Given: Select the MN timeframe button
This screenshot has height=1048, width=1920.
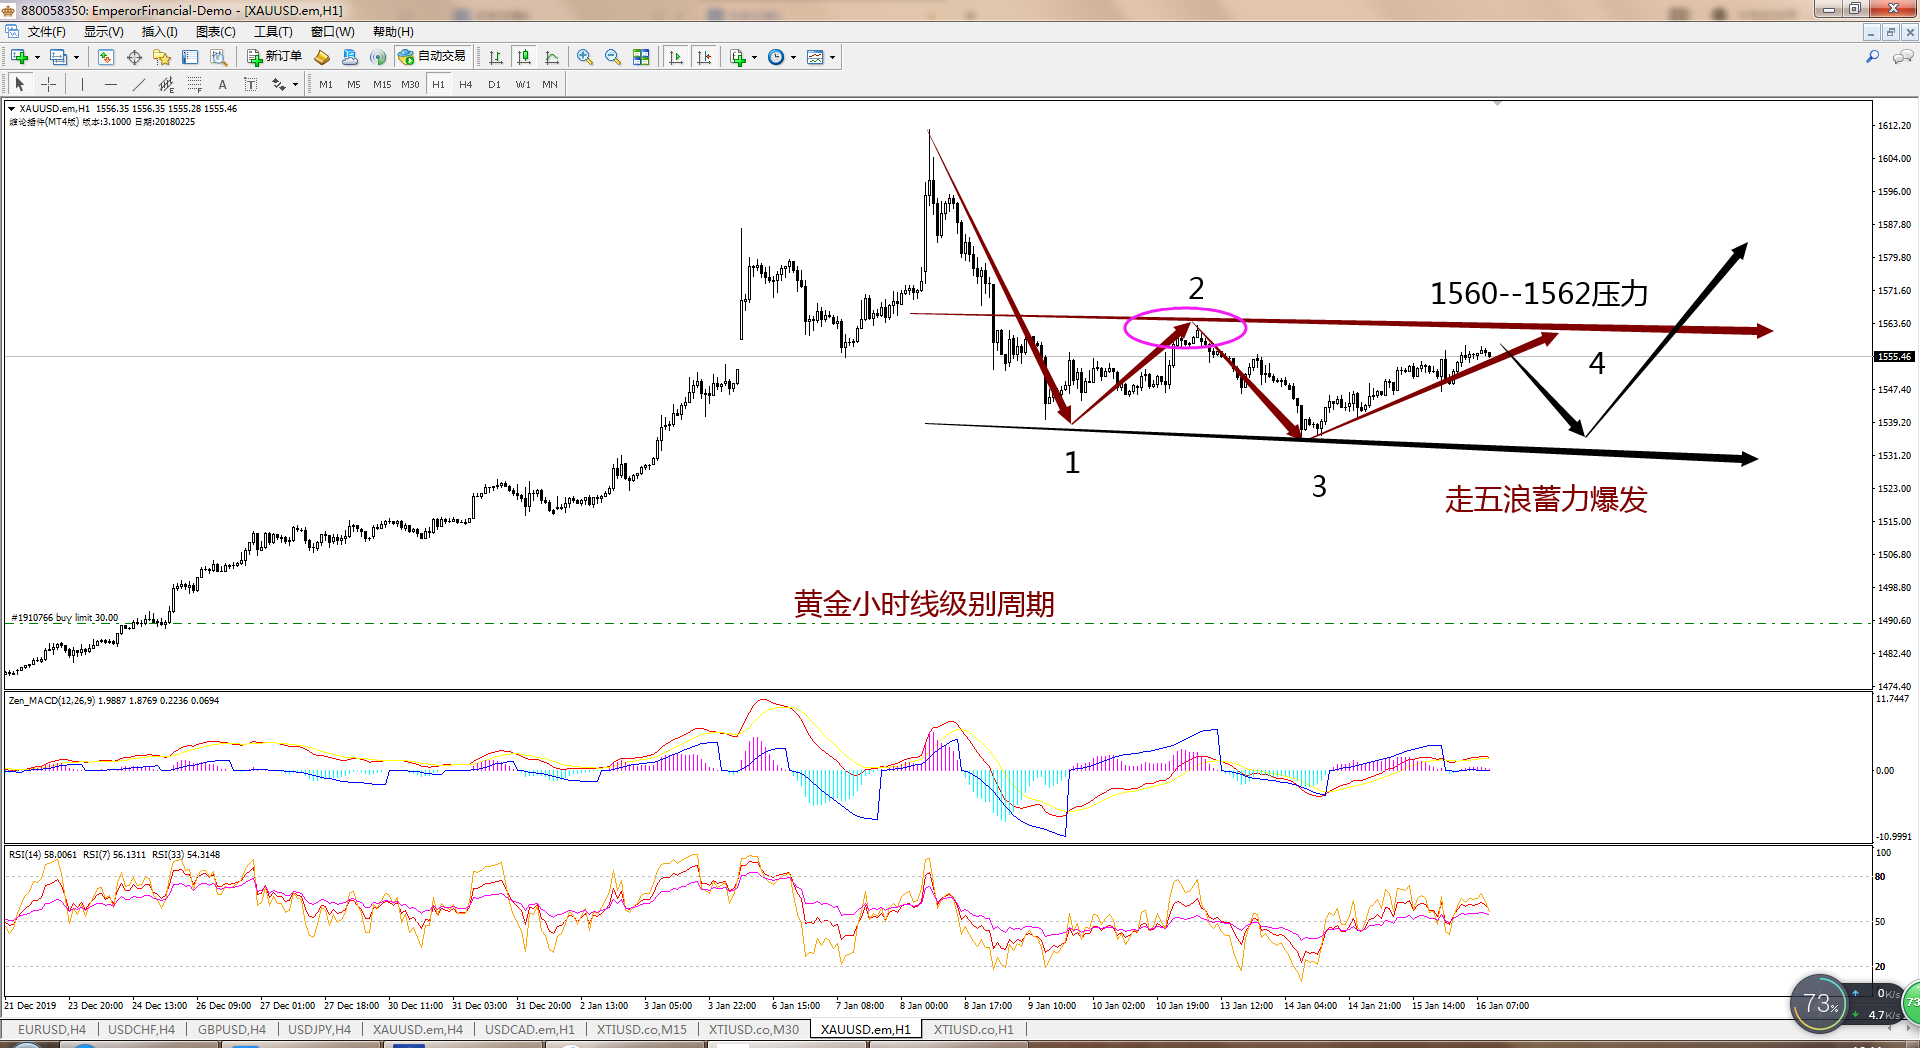Looking at the screenshot, I should click(x=550, y=84).
